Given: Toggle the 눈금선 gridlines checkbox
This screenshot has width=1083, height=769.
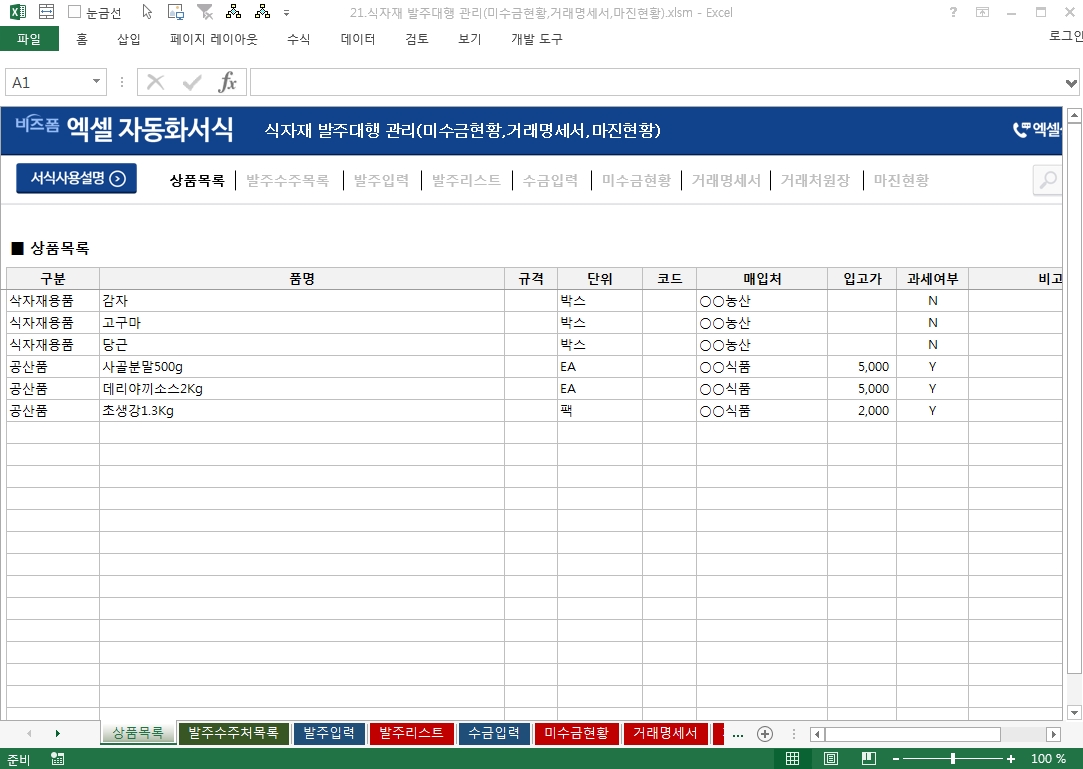Looking at the screenshot, I should (75, 13).
